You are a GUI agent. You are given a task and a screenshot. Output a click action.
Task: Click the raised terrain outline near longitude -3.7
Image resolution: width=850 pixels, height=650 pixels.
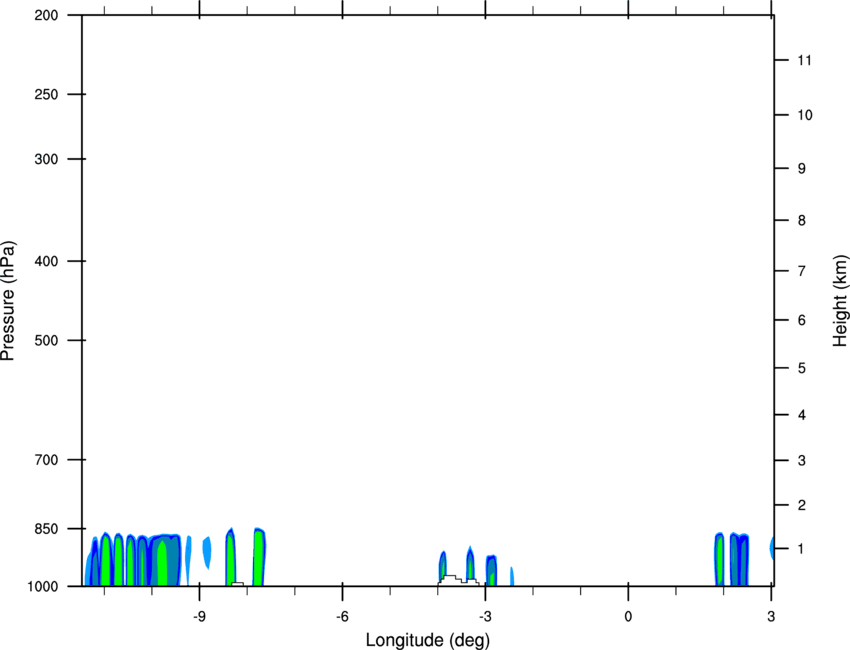[459, 581]
